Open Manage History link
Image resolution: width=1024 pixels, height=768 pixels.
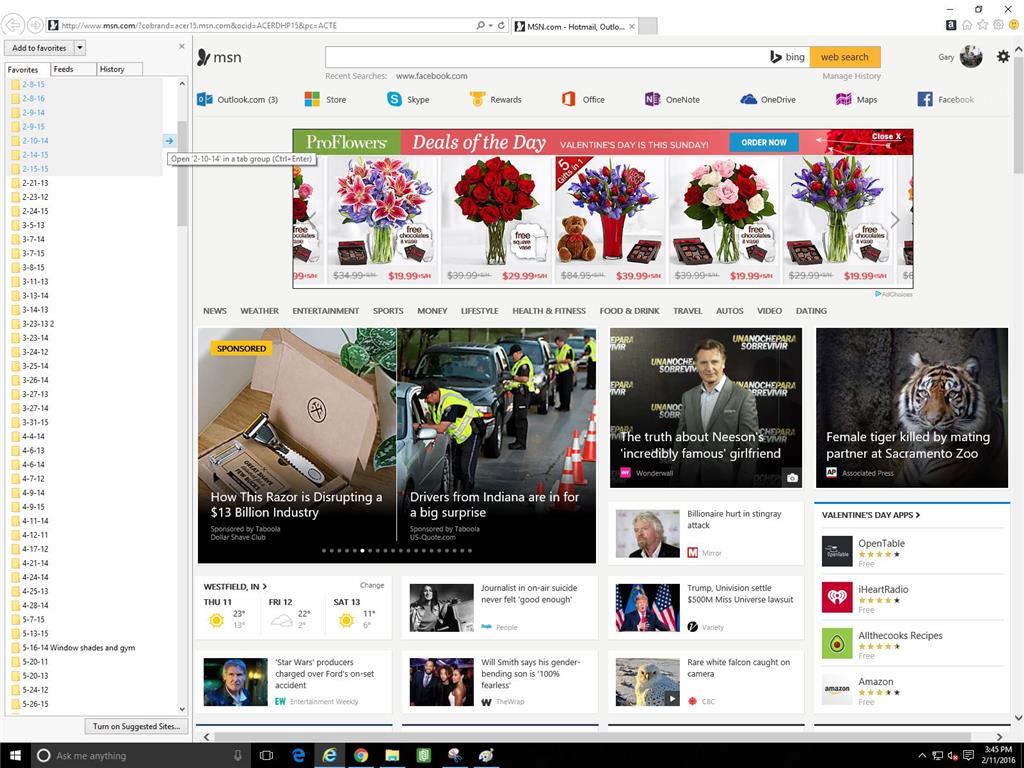pyautogui.click(x=852, y=76)
